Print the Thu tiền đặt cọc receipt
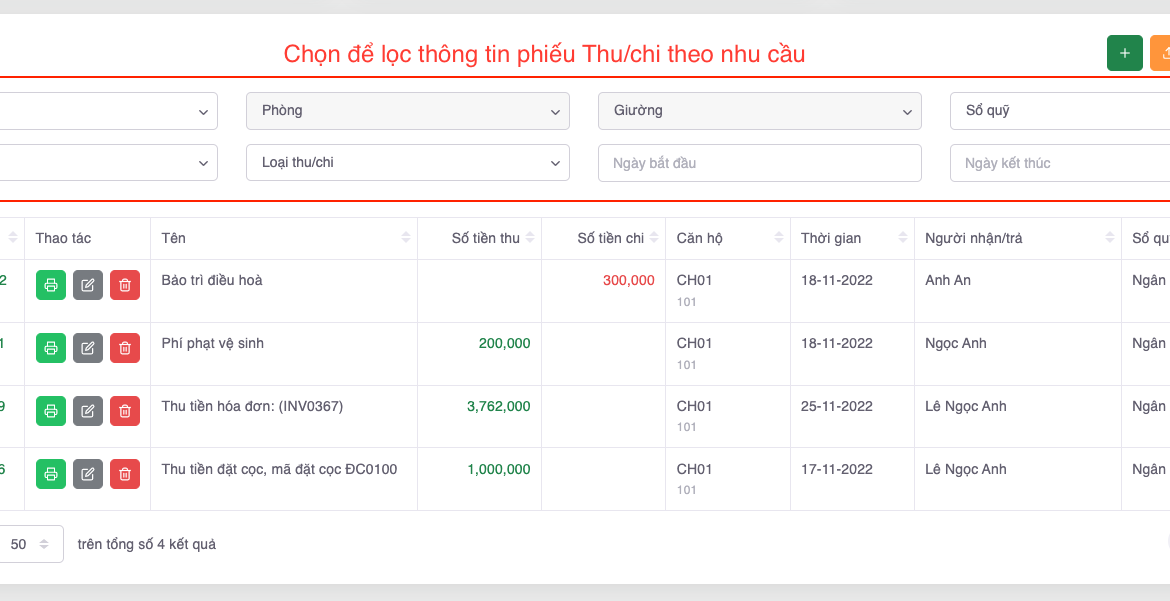1170x601 pixels. coord(51,474)
